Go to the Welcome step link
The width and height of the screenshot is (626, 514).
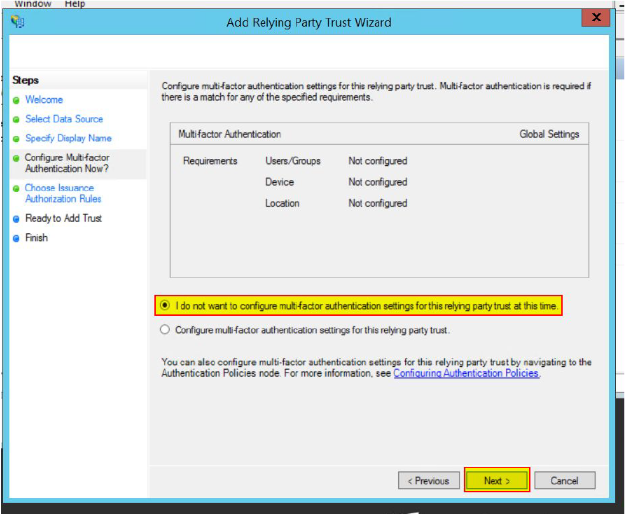(44, 100)
